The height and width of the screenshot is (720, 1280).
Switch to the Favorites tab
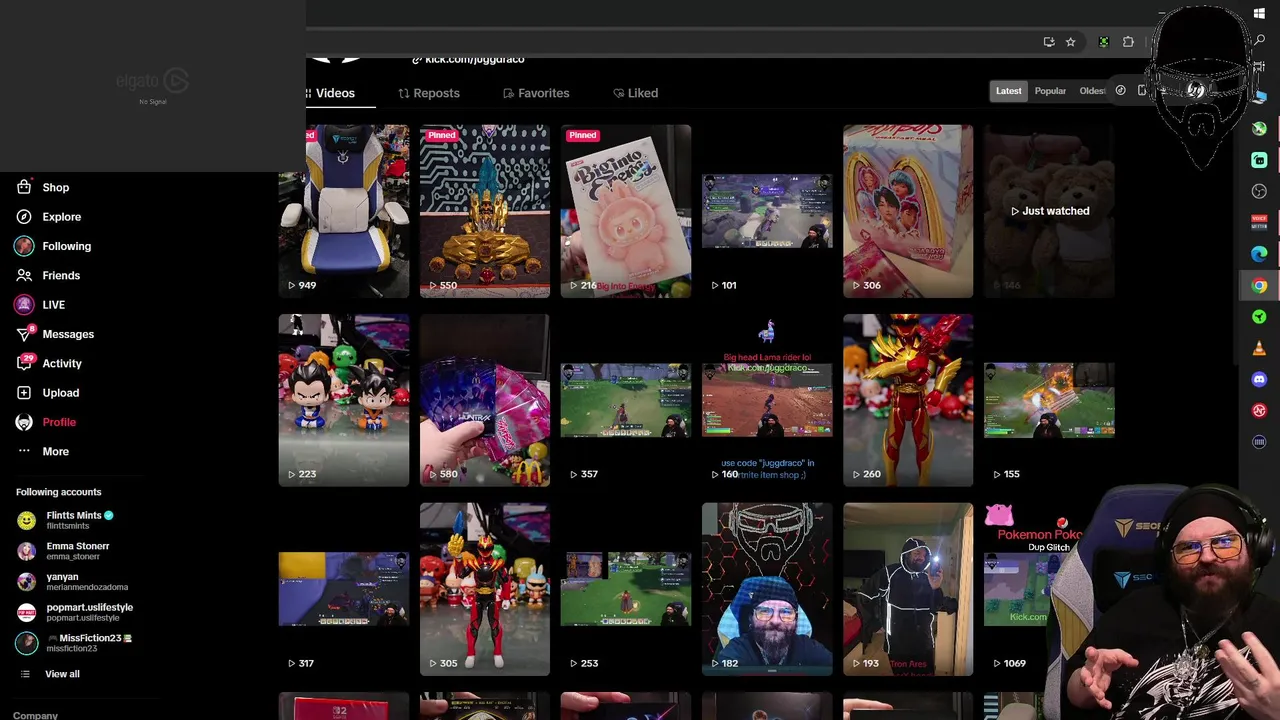(536, 93)
